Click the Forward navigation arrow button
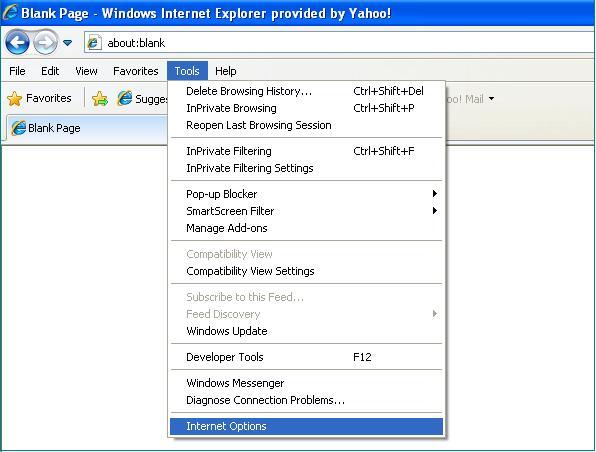 point(45,42)
